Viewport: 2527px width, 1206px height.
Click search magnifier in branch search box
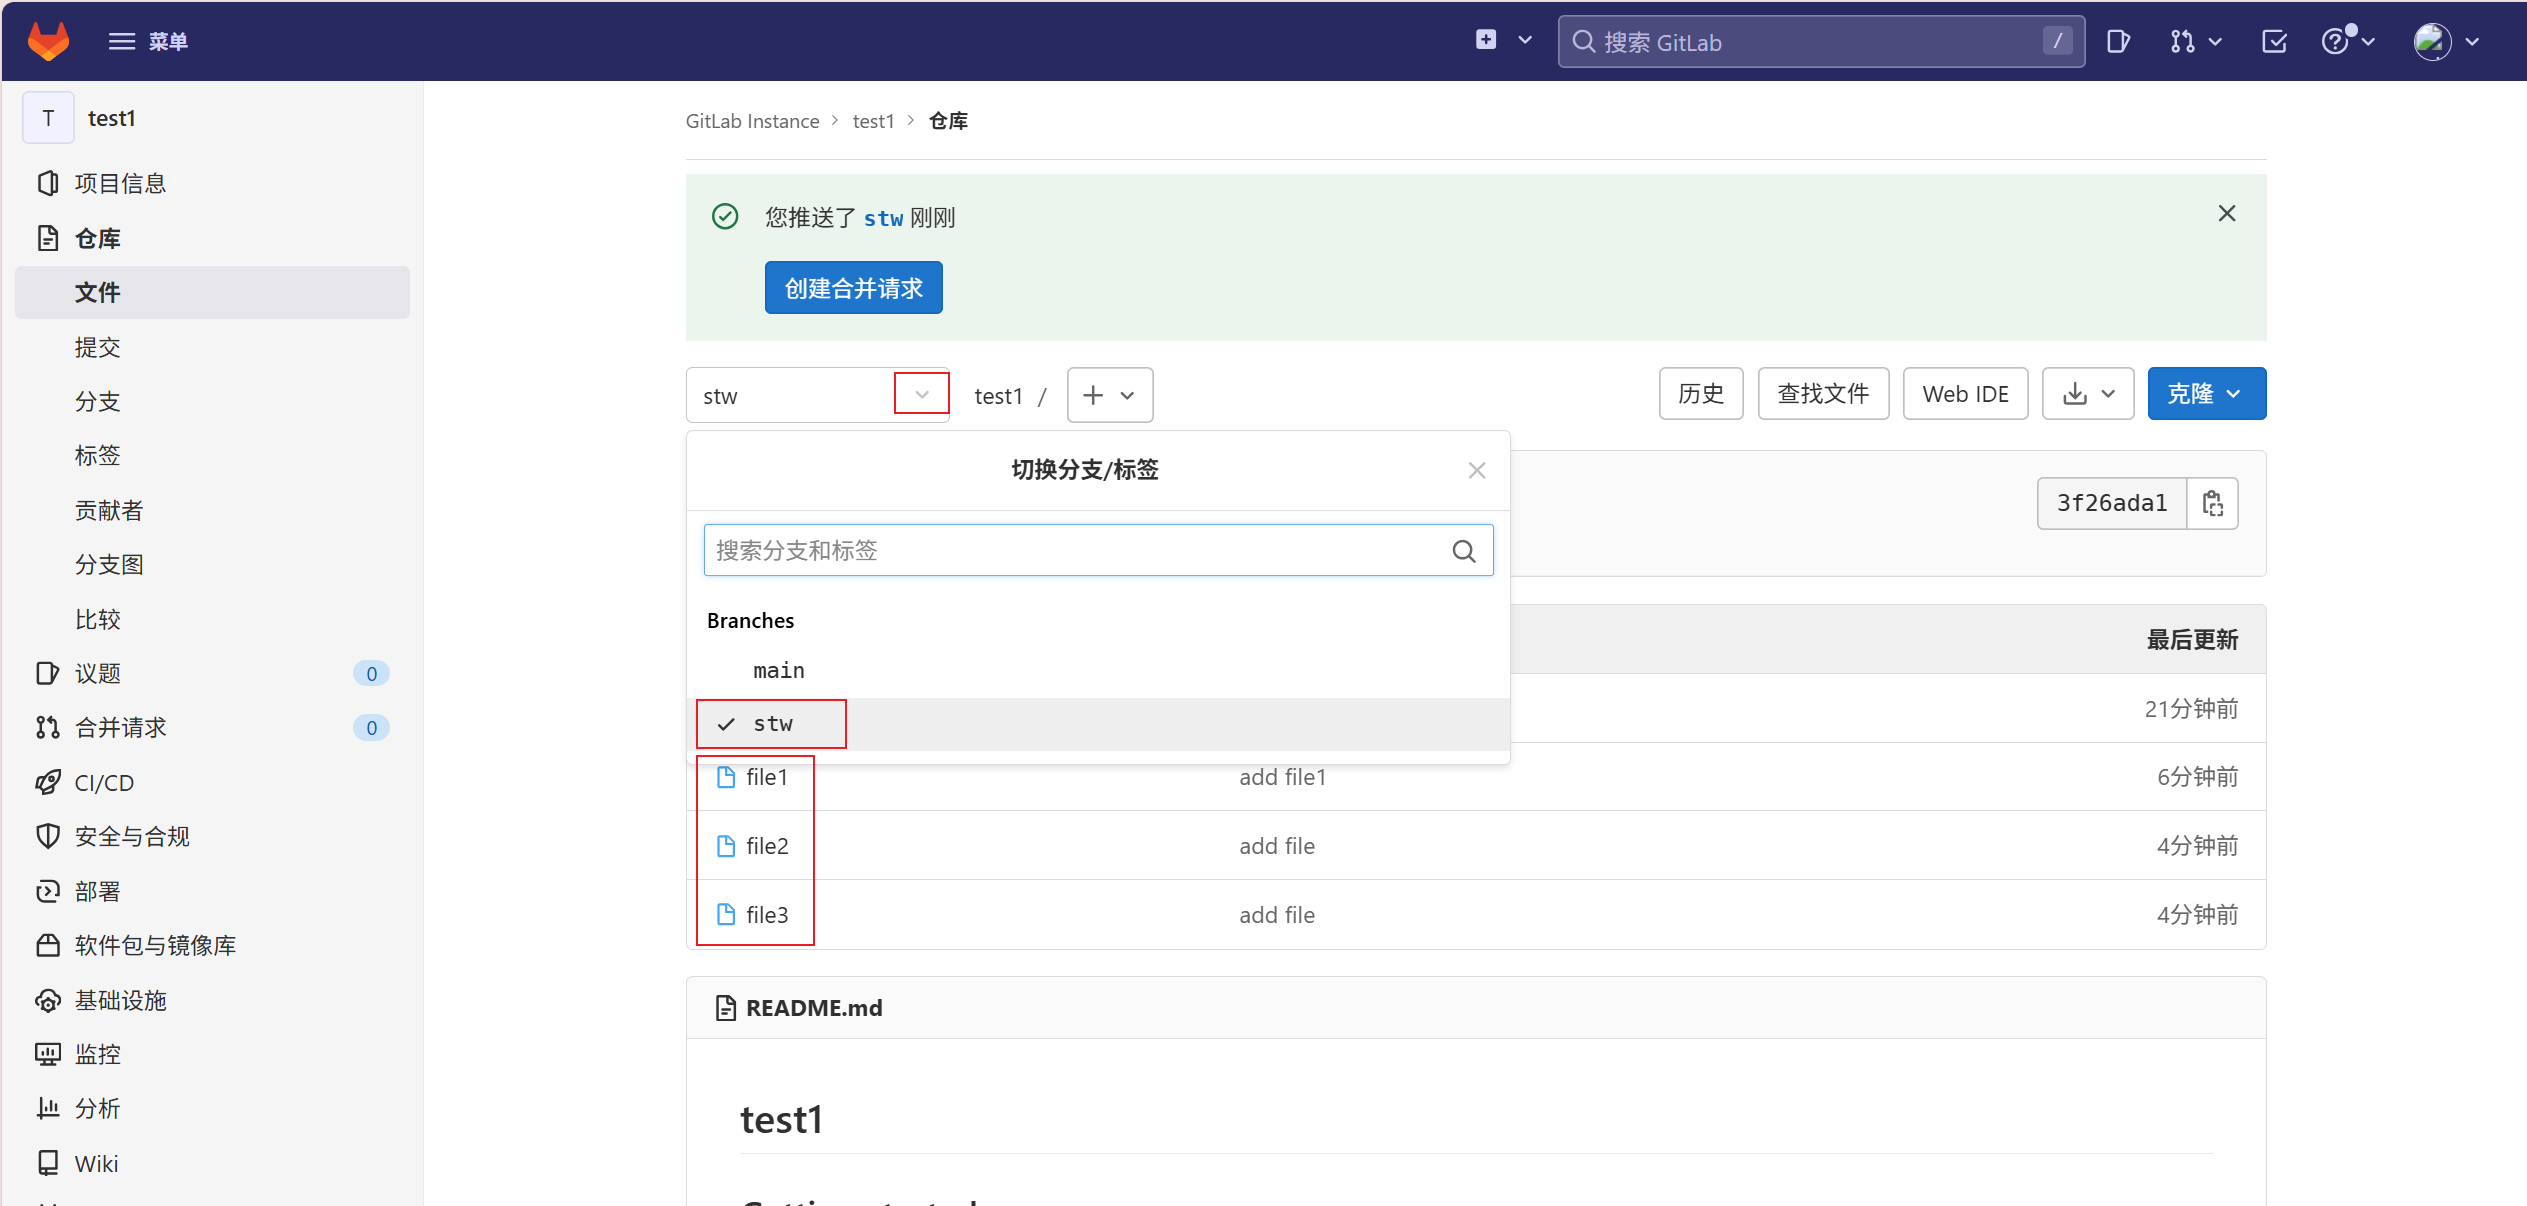pyautogui.click(x=1463, y=551)
